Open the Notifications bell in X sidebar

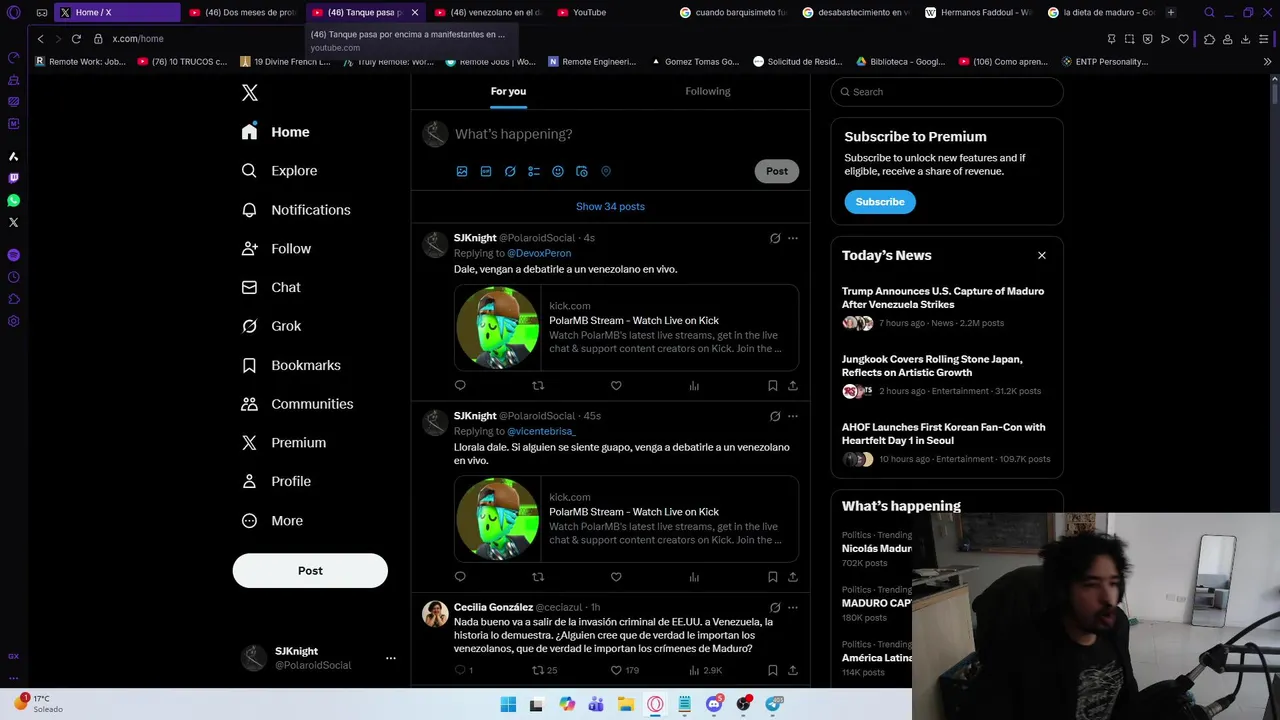(x=296, y=210)
